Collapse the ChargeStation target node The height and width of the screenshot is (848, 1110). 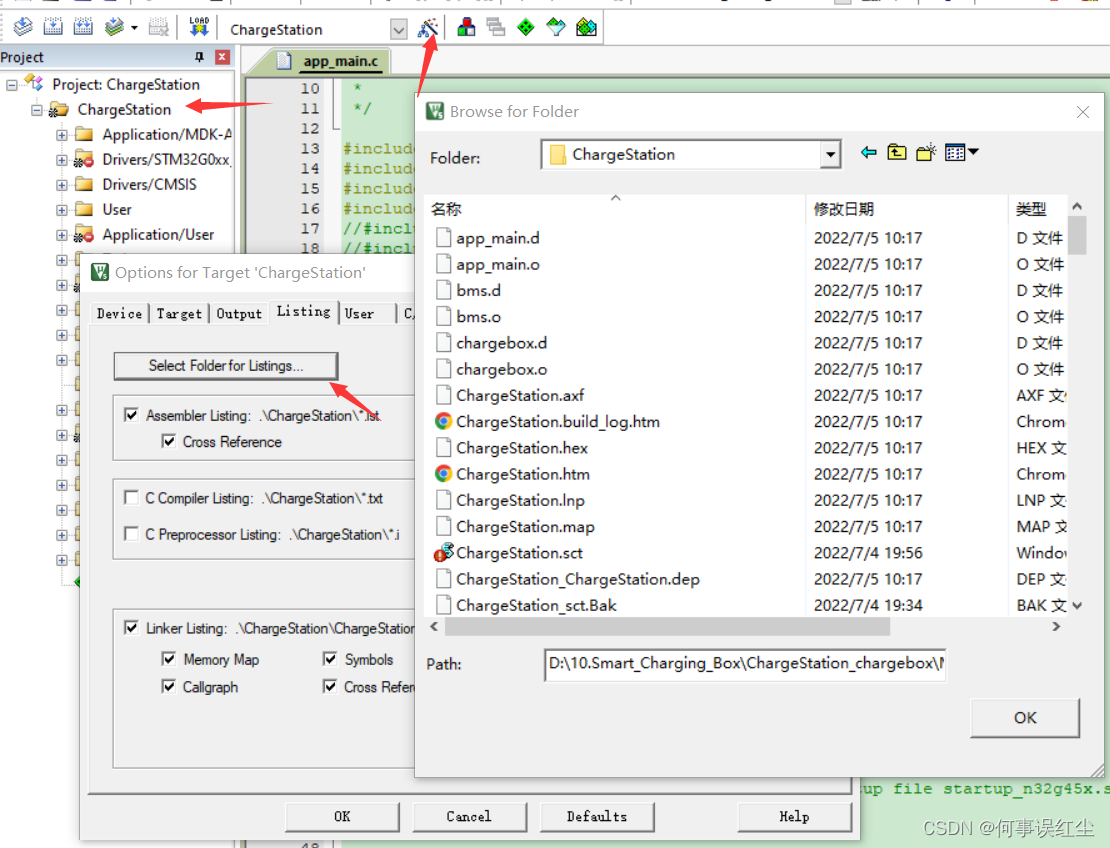coord(37,110)
